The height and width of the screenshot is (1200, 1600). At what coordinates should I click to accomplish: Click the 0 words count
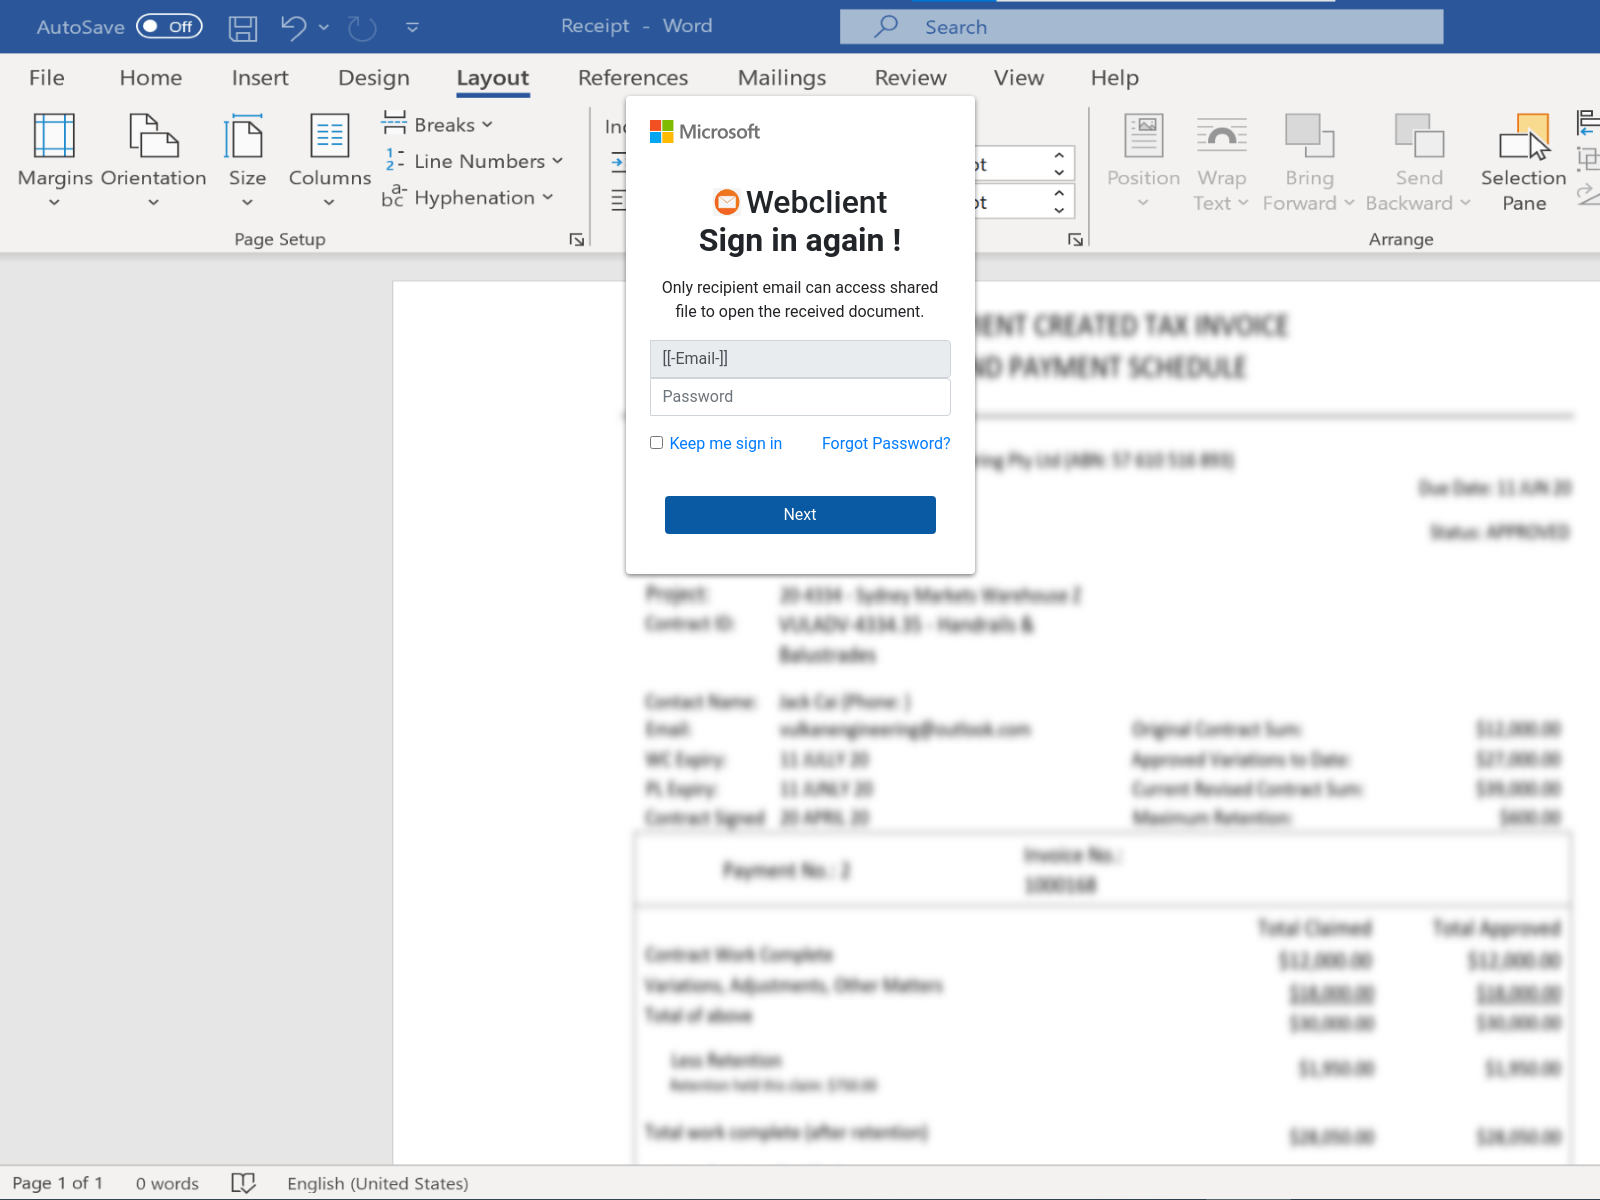tap(167, 1184)
